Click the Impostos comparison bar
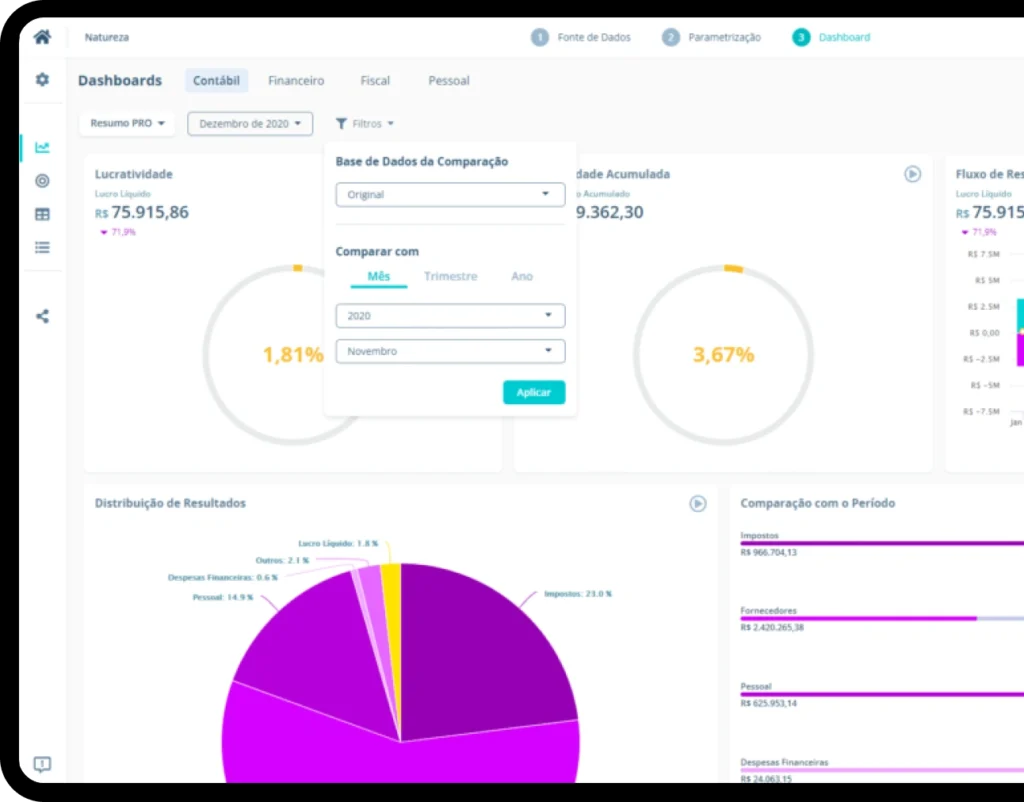 coord(882,543)
